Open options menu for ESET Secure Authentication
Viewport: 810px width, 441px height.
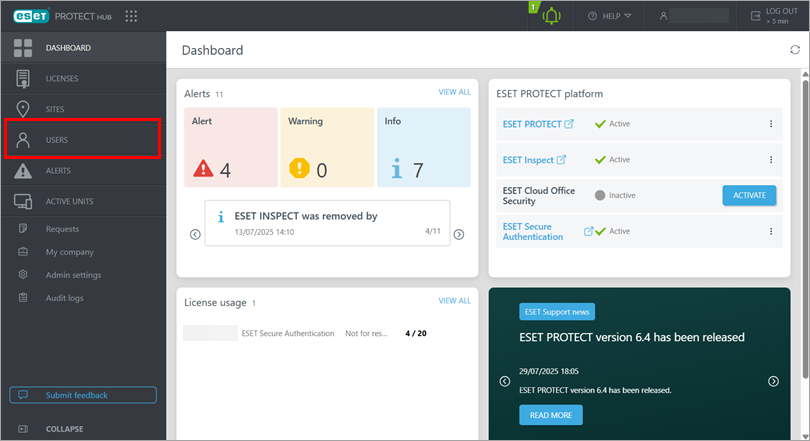click(x=771, y=231)
